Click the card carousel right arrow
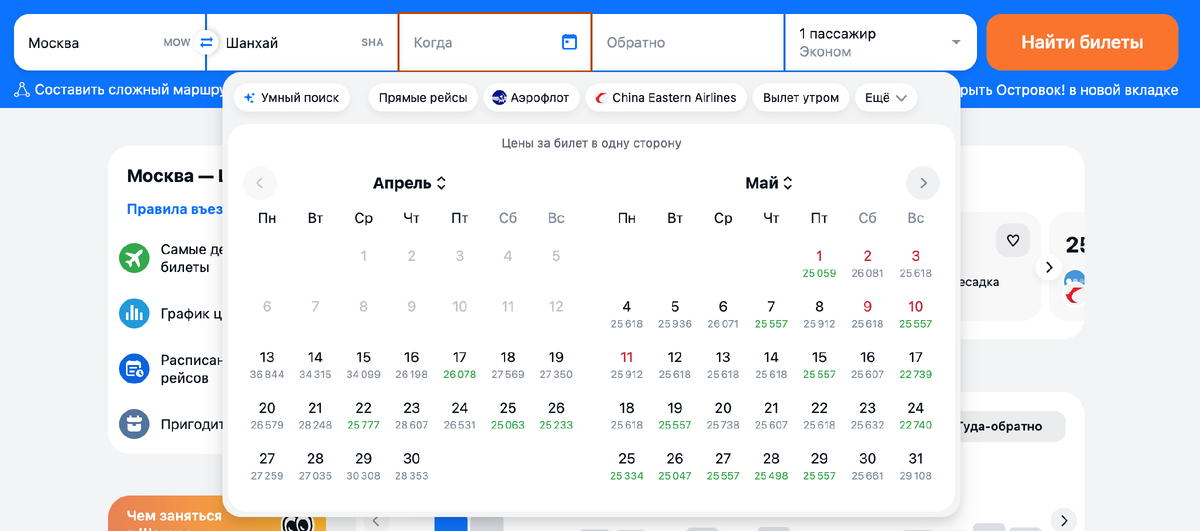Viewport: 1200px width, 531px height. (x=1049, y=267)
